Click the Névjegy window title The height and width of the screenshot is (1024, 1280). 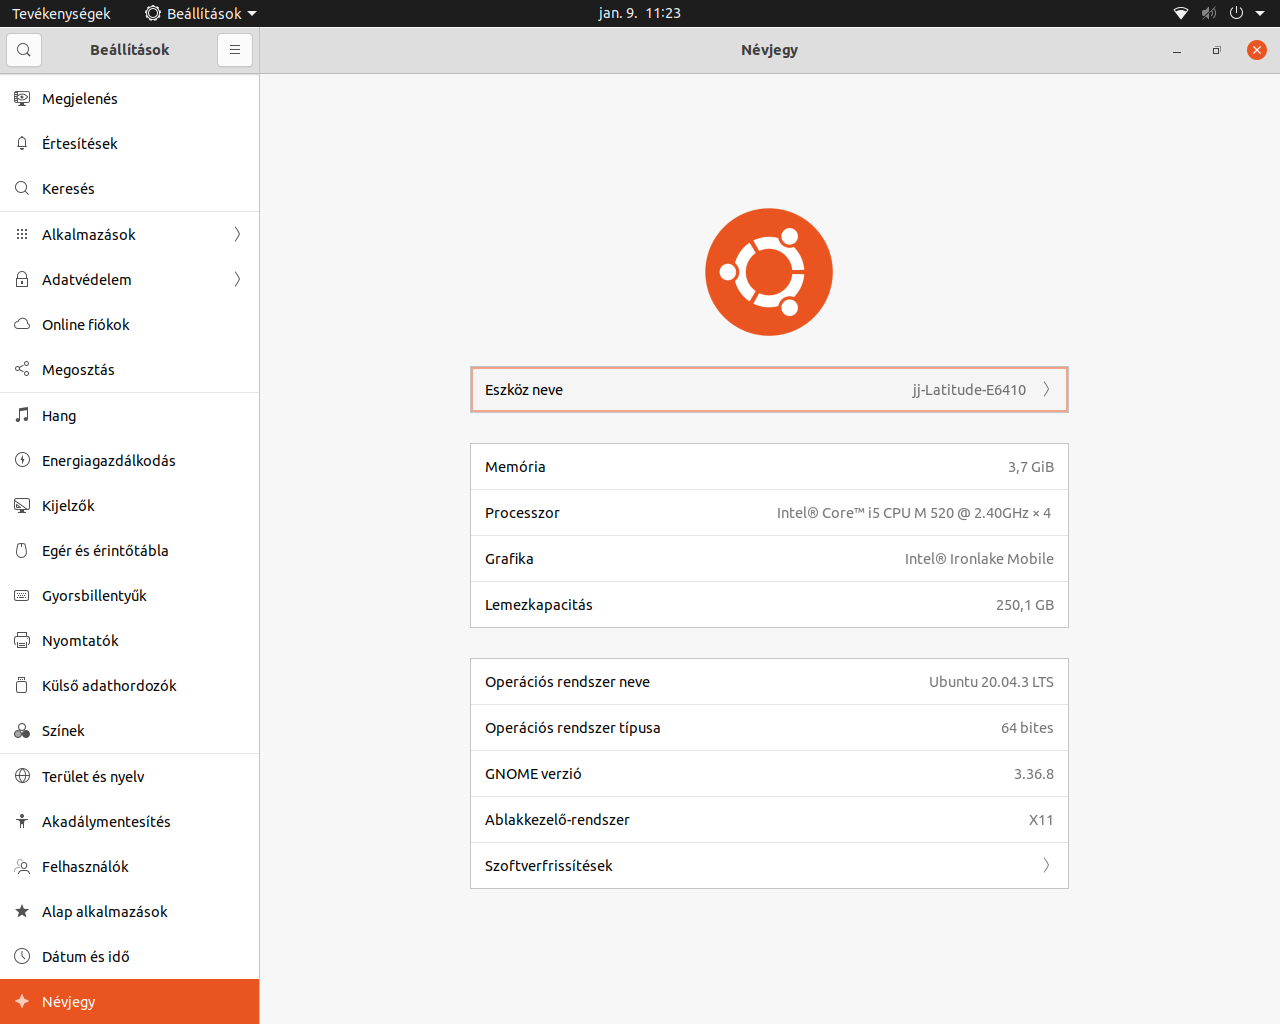click(769, 50)
